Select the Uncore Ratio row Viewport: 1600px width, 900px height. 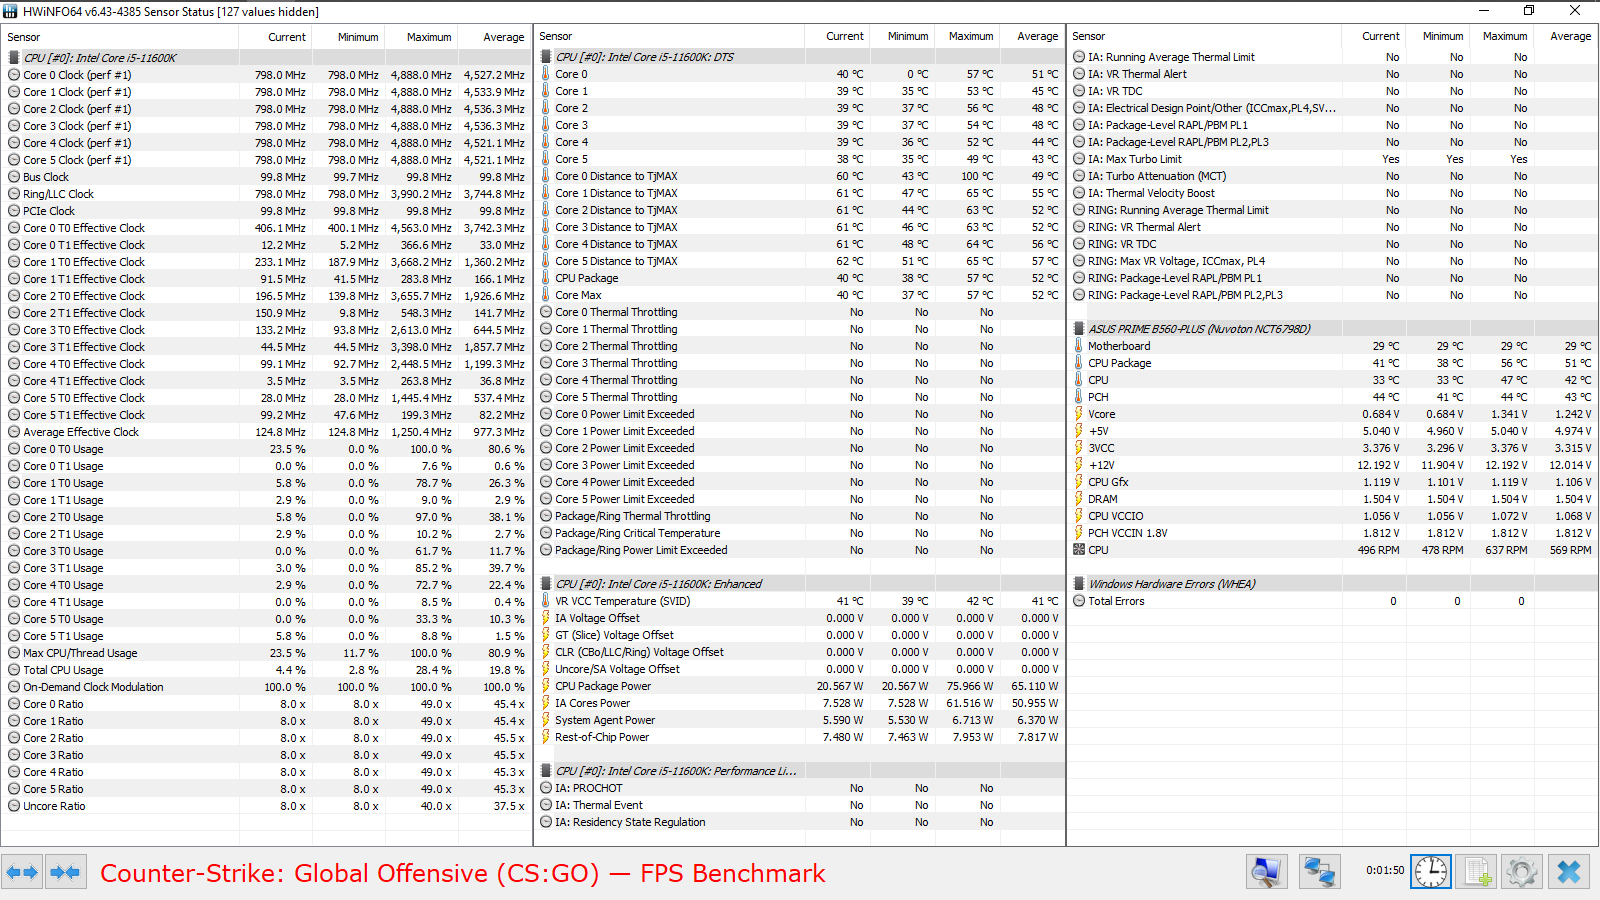[267, 806]
